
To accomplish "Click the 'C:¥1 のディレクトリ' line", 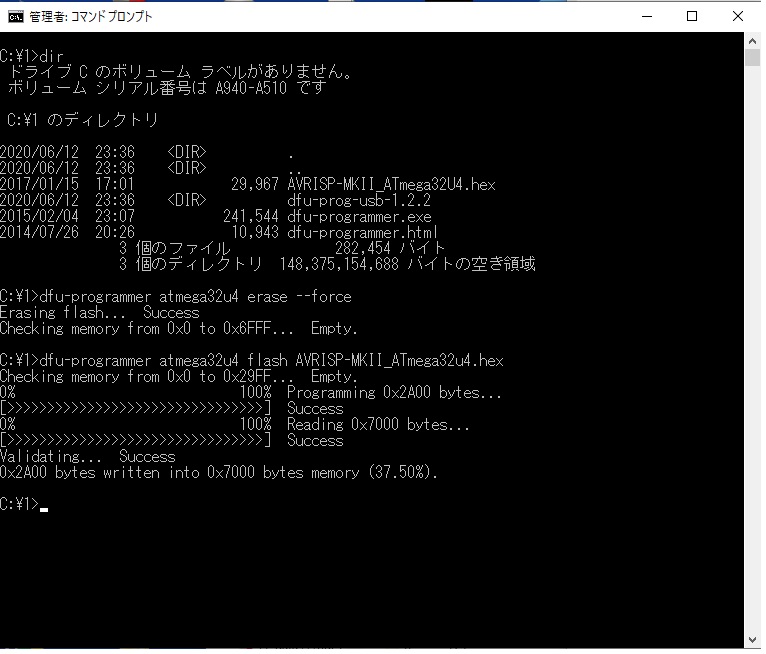I will pos(83,120).
